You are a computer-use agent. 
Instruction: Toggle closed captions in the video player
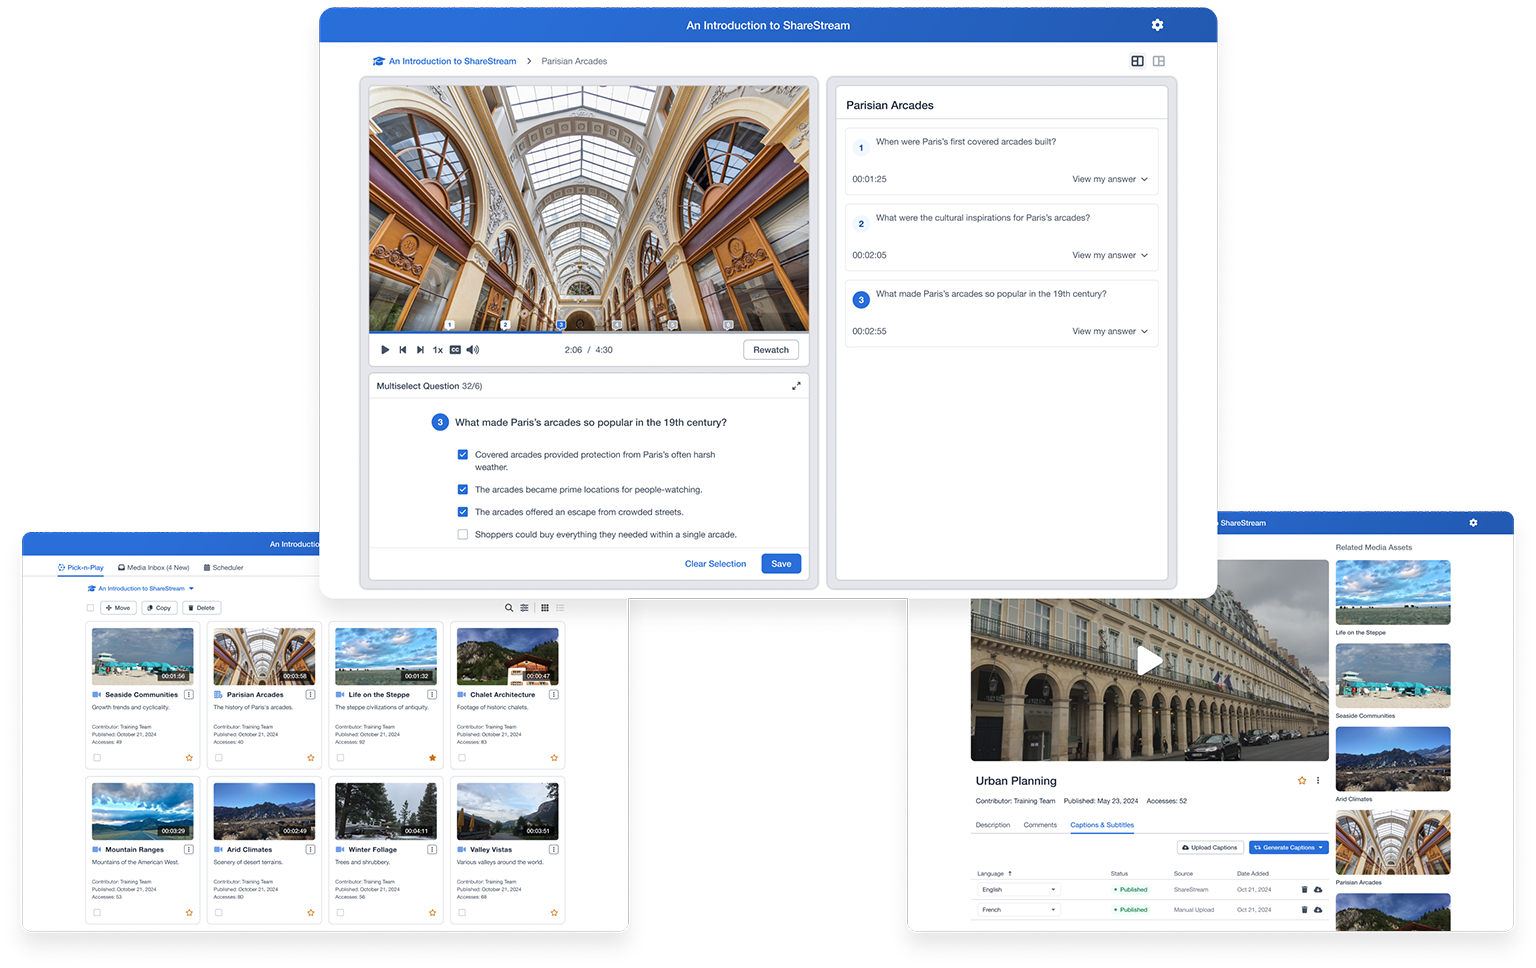(x=455, y=350)
